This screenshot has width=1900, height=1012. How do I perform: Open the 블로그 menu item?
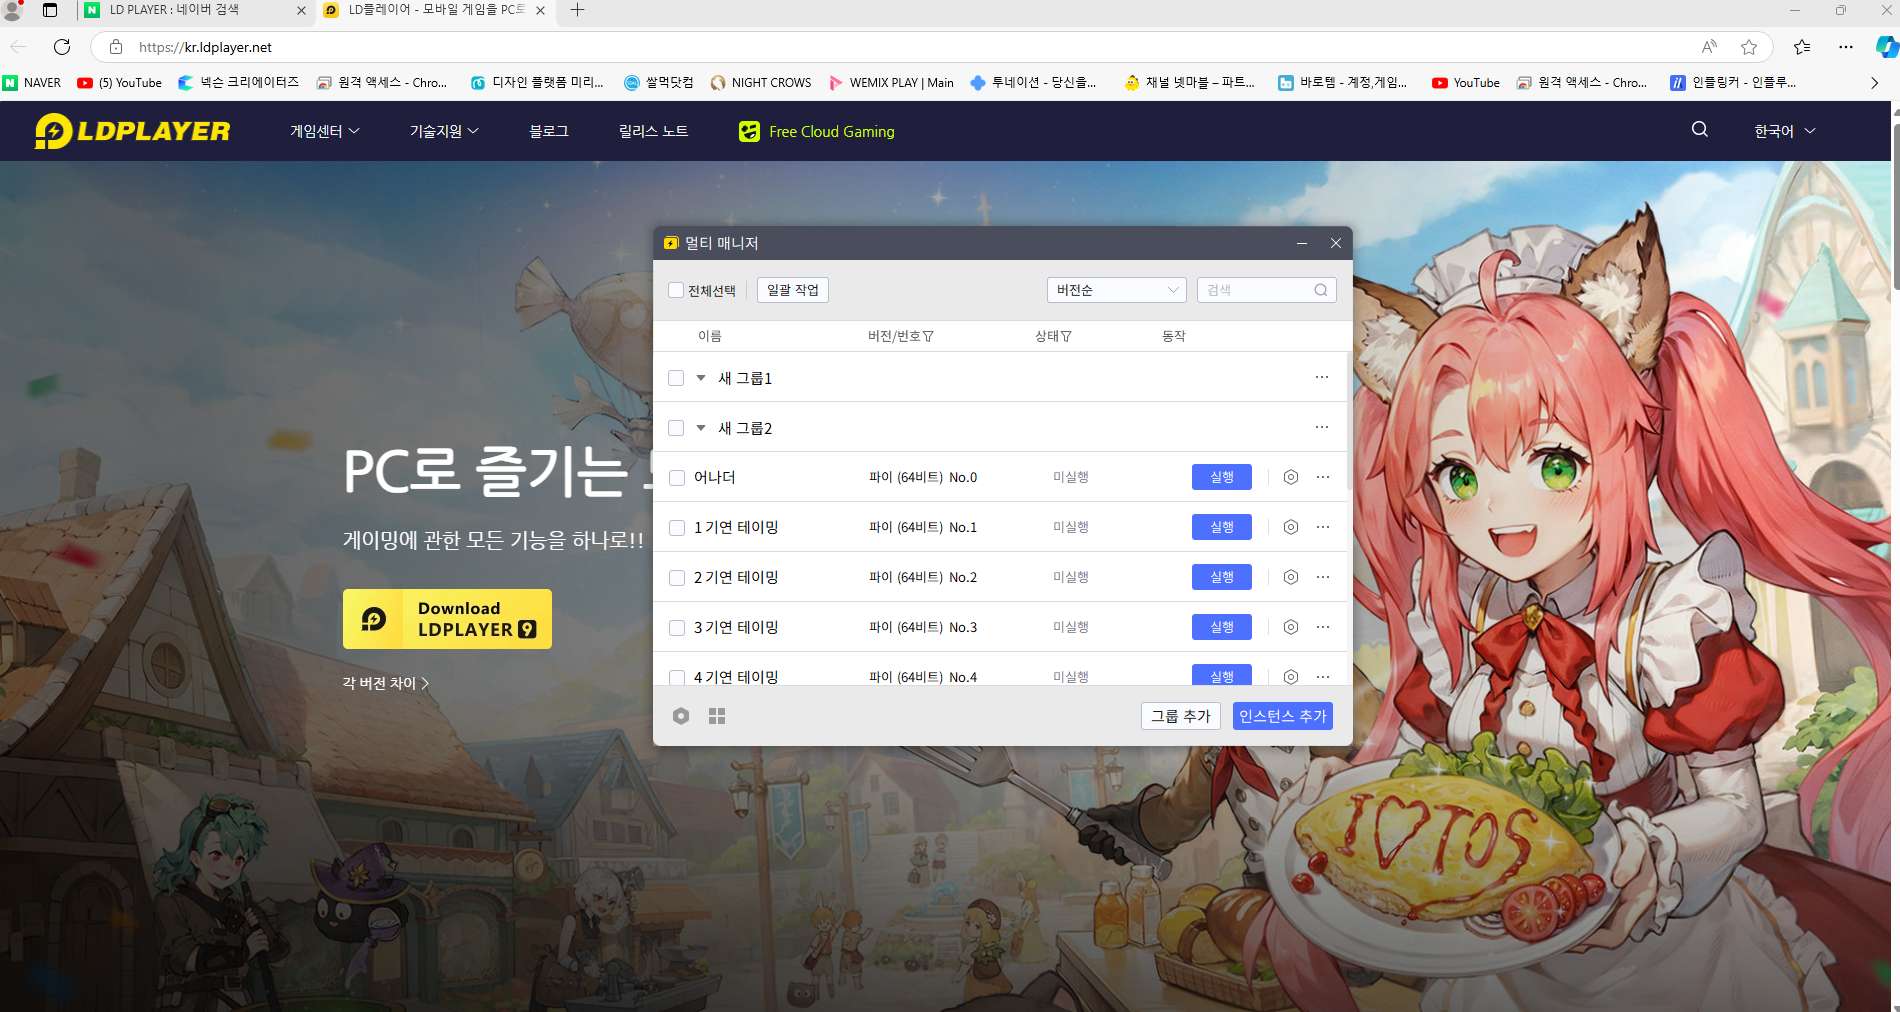click(x=549, y=131)
